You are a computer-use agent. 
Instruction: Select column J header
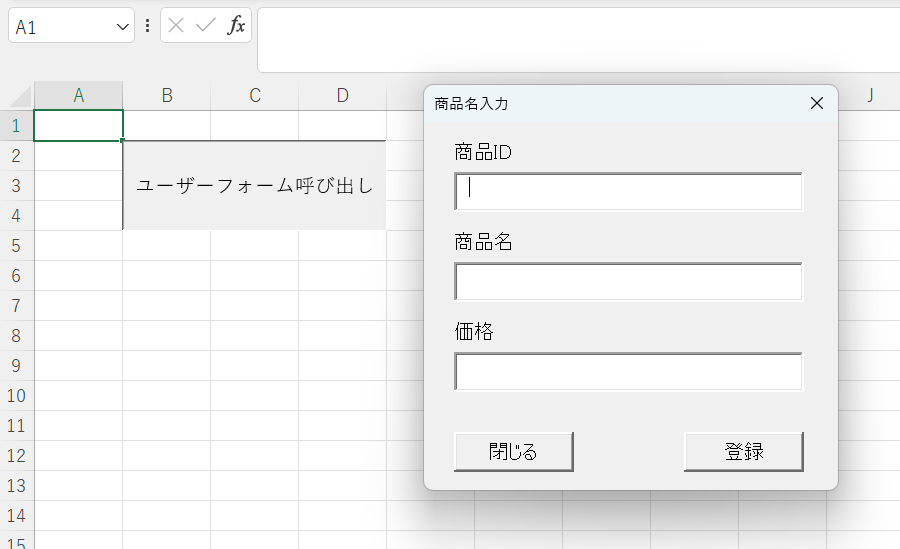point(870,95)
